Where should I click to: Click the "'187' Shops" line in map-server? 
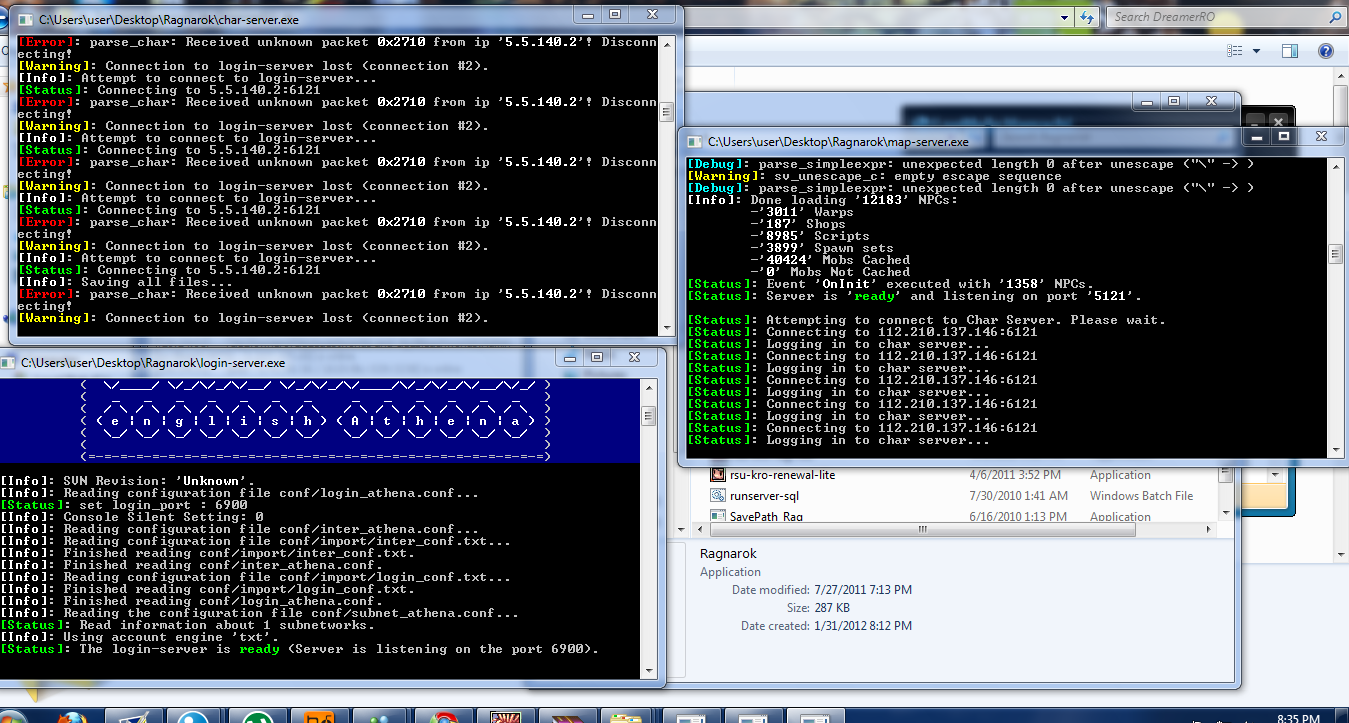(798, 224)
